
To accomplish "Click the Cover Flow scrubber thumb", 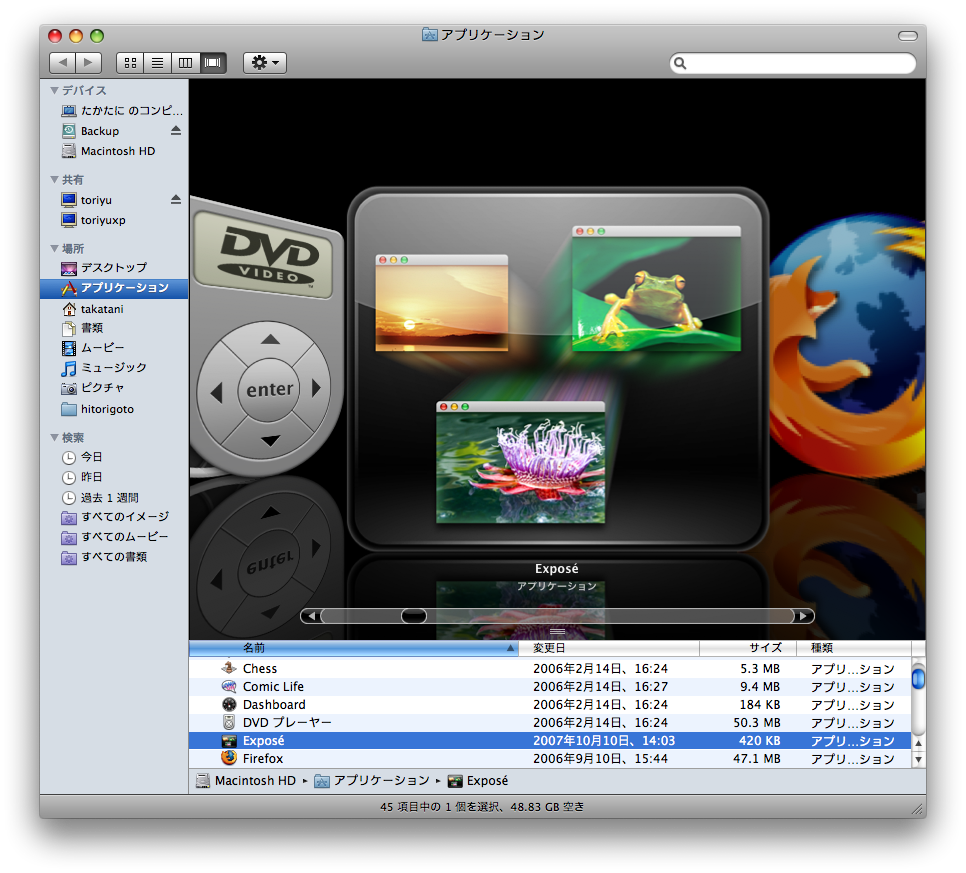I will click(x=413, y=616).
